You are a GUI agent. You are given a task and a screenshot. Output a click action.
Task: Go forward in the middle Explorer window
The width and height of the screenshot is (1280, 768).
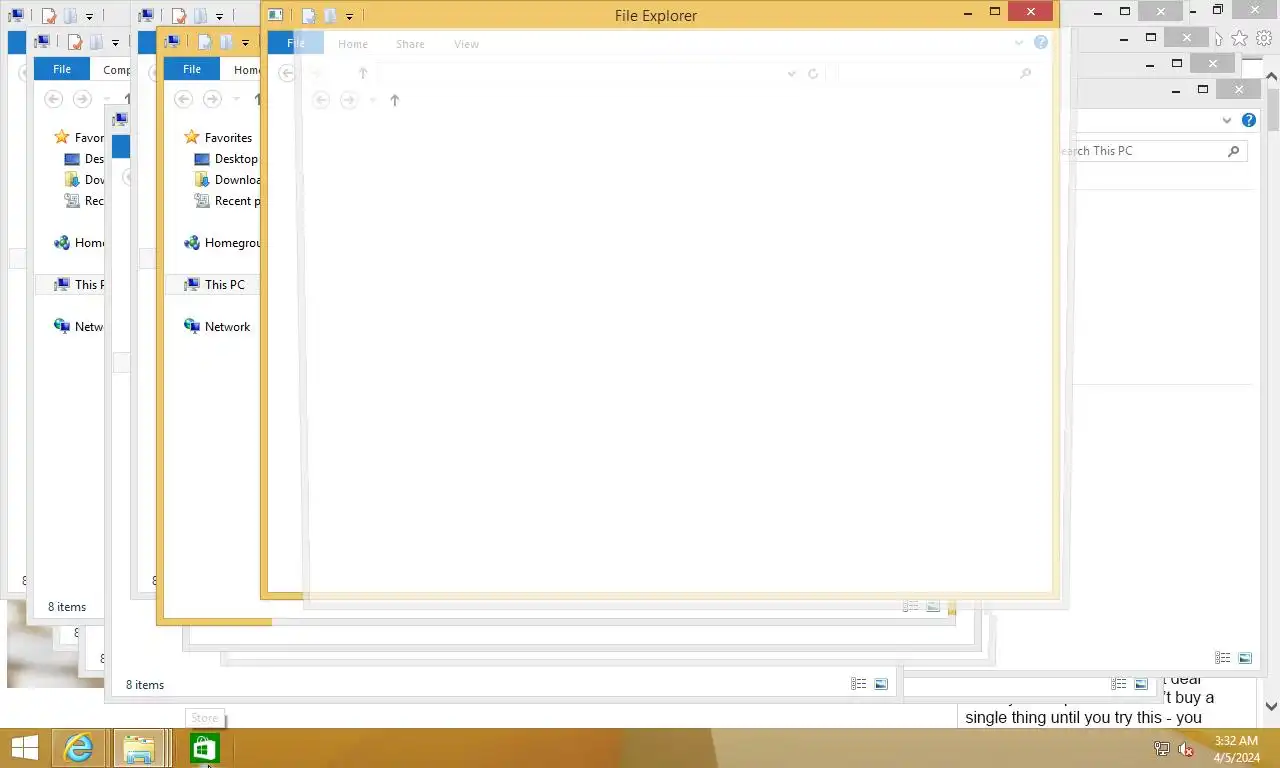pyautogui.click(x=212, y=99)
